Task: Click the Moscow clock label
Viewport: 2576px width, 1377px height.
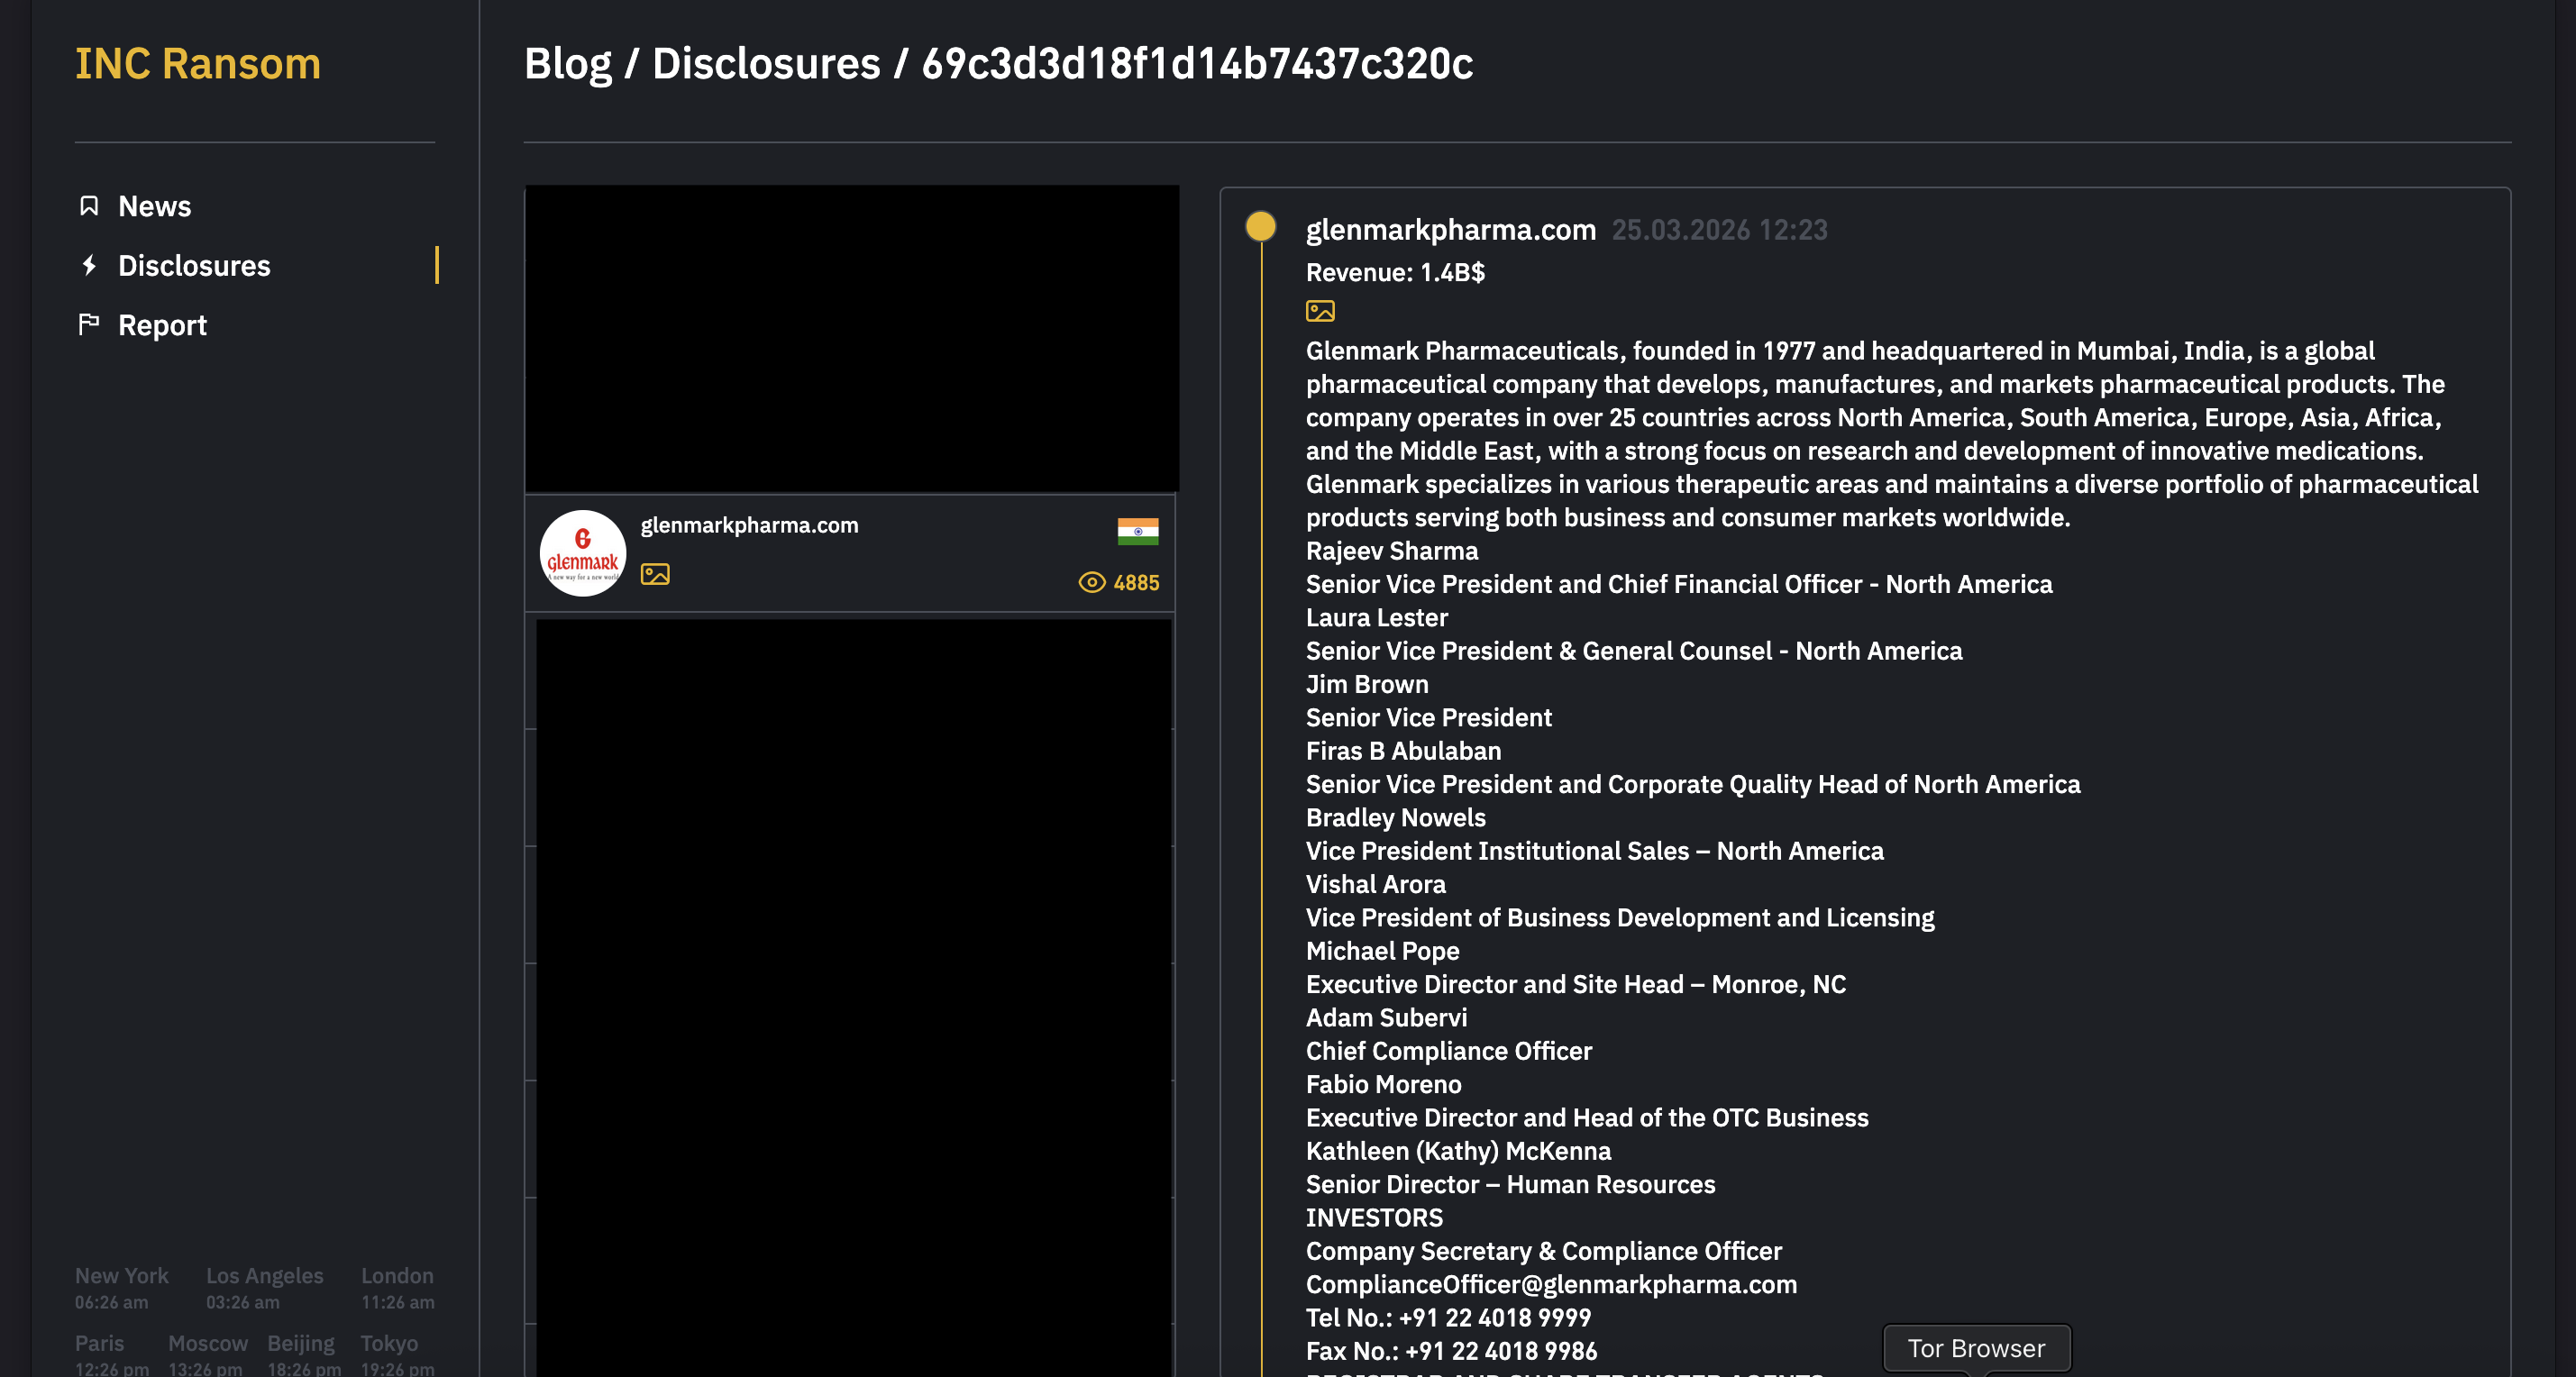Action: click(208, 1343)
